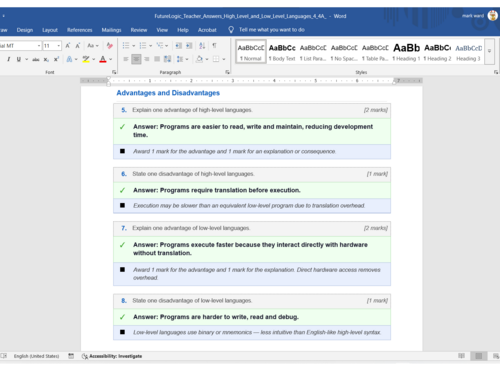Apply yellow text highlight color
Image resolution: width=500 pixels, height=375 pixels.
[86, 59]
